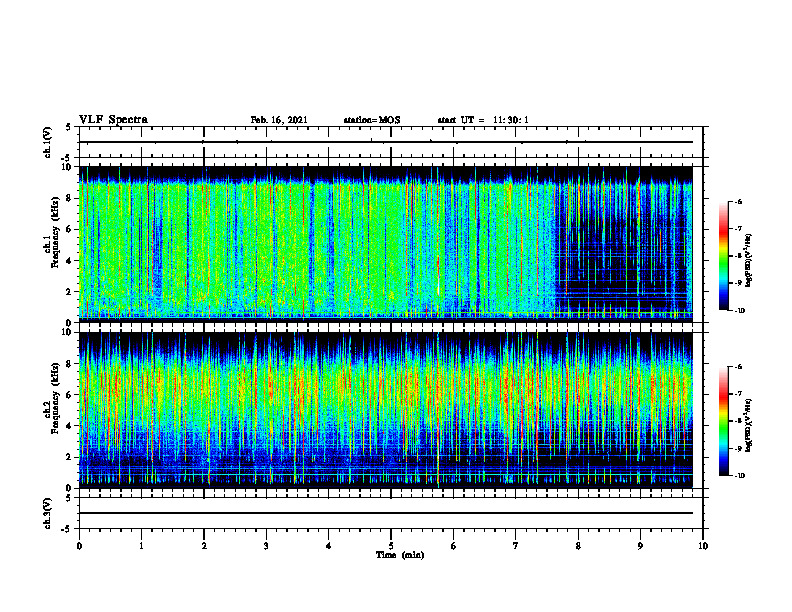The width and height of the screenshot is (792, 612).
Task: Click the "VLF Spectra" plot title
Action: (113, 120)
